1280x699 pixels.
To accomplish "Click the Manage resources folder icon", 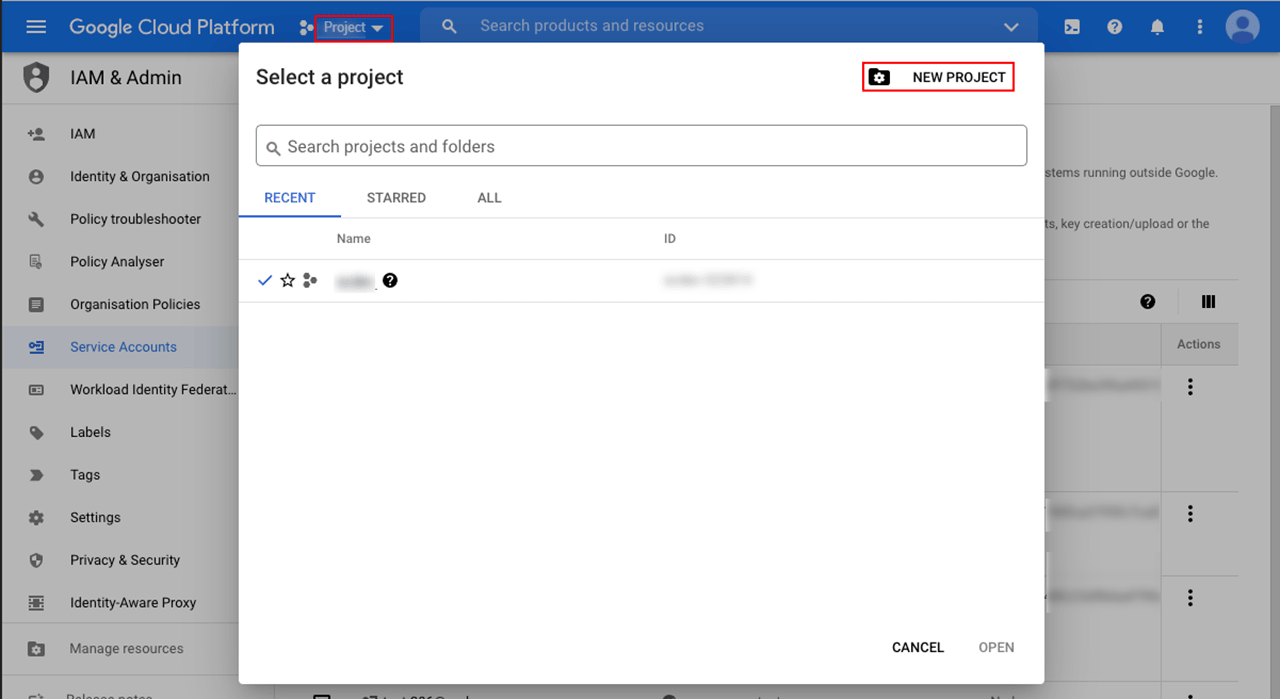I will pos(36,649).
